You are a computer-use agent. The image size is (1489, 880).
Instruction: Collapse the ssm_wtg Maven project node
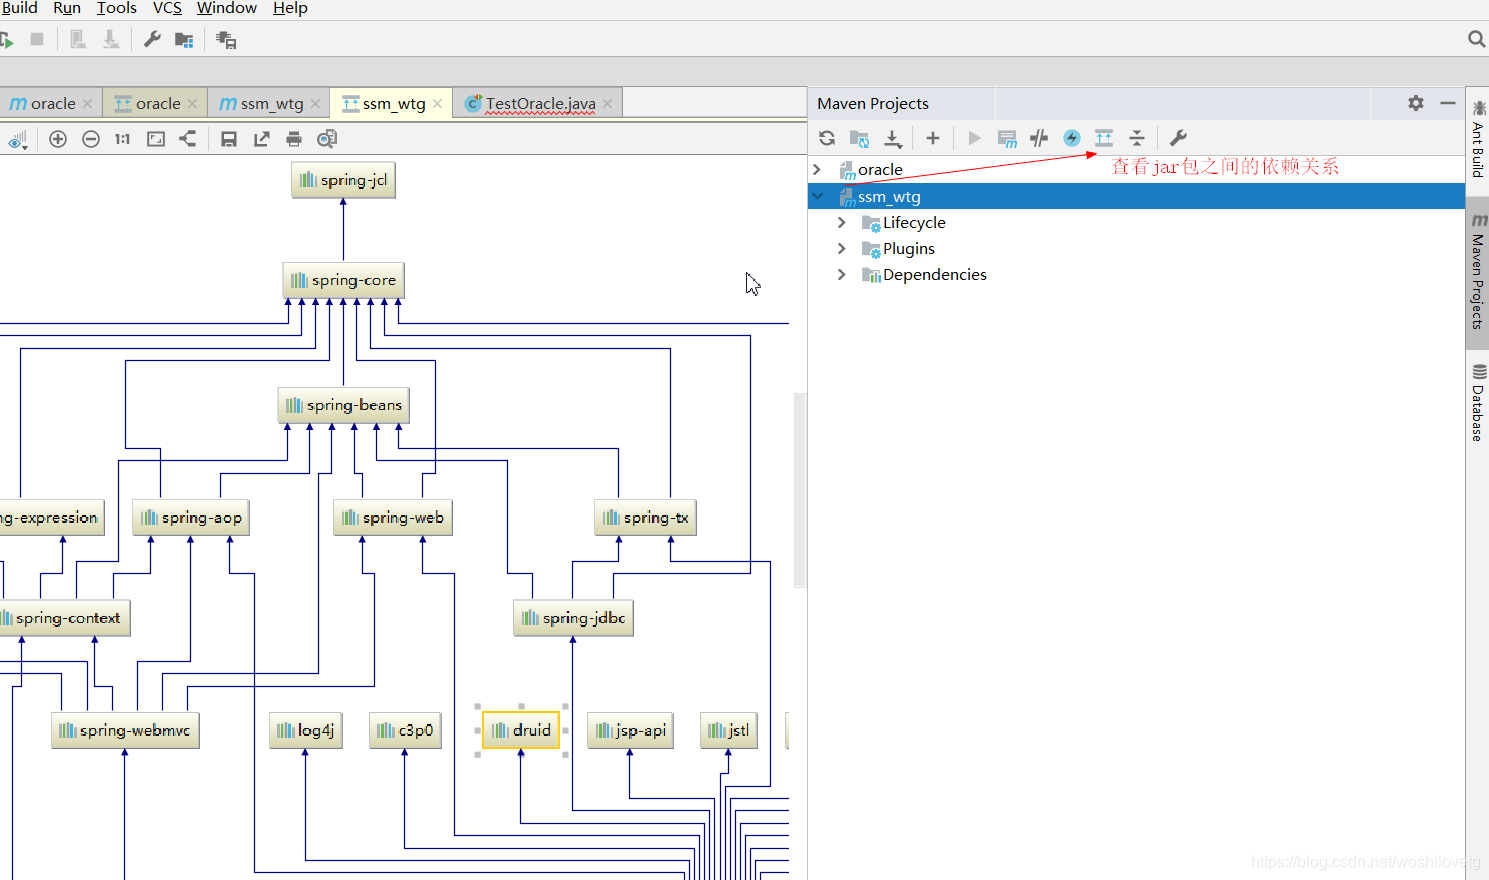(818, 196)
